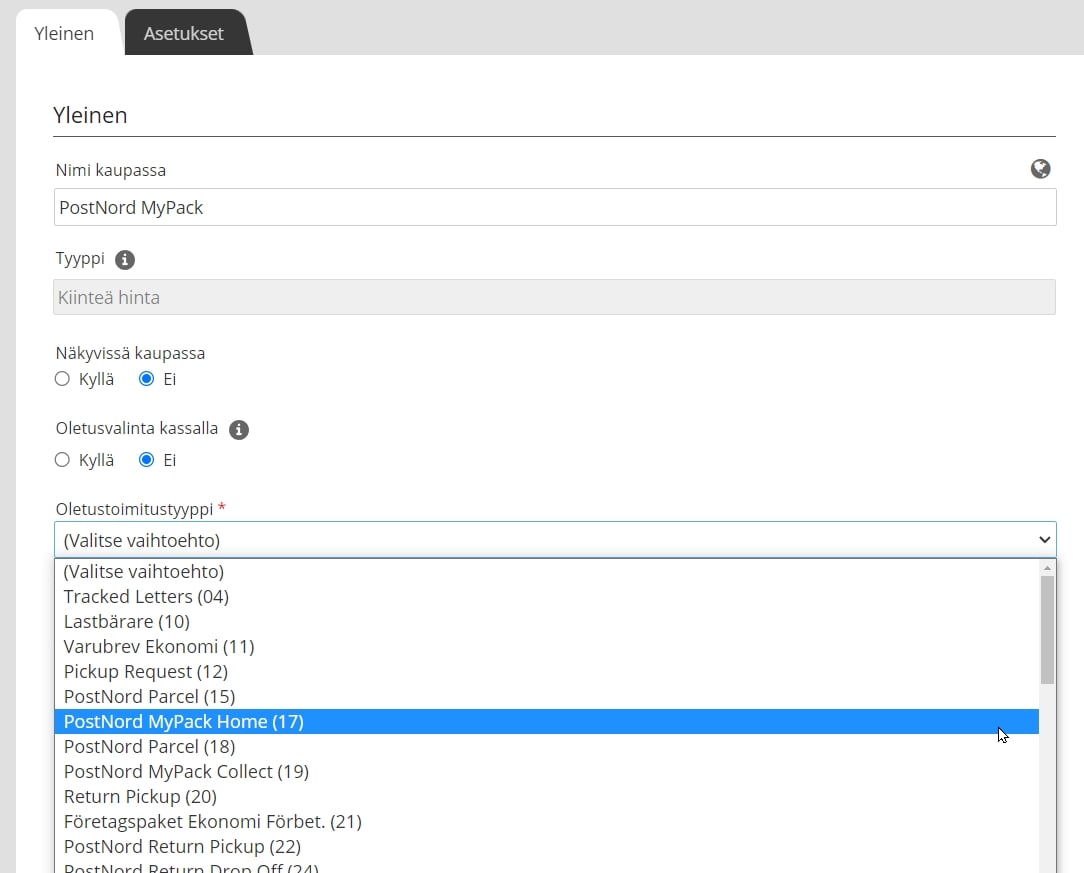Choose Pickup Request (12) option
Screen dimensions: 1084x873
click(x=547, y=671)
